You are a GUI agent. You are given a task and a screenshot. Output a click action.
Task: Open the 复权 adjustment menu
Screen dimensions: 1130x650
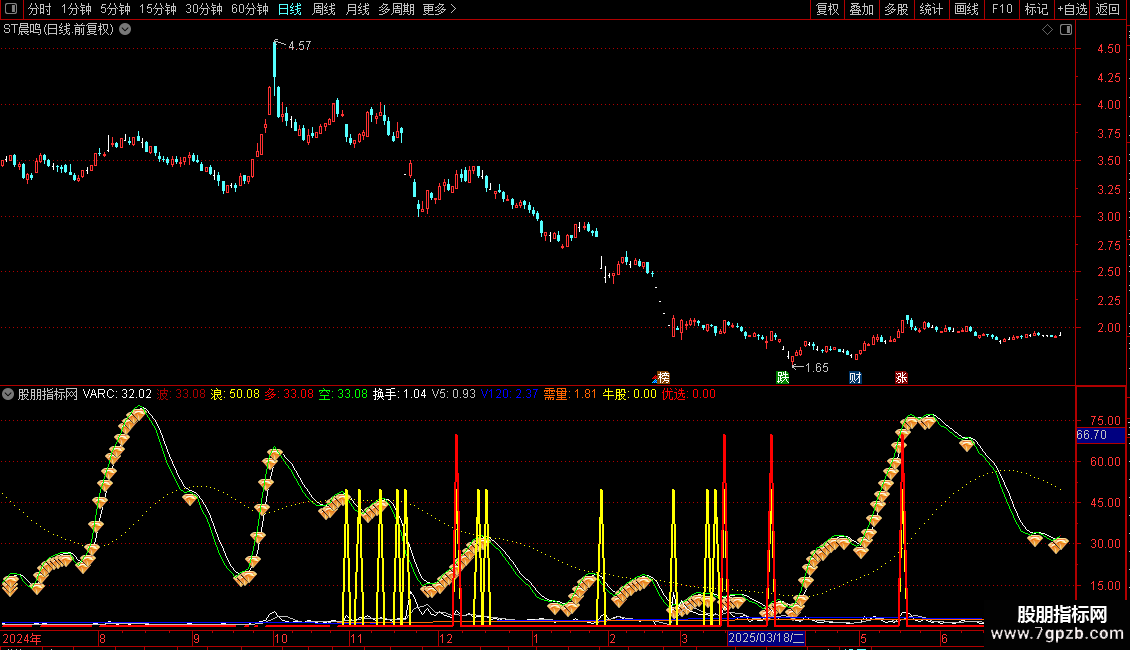(827, 9)
